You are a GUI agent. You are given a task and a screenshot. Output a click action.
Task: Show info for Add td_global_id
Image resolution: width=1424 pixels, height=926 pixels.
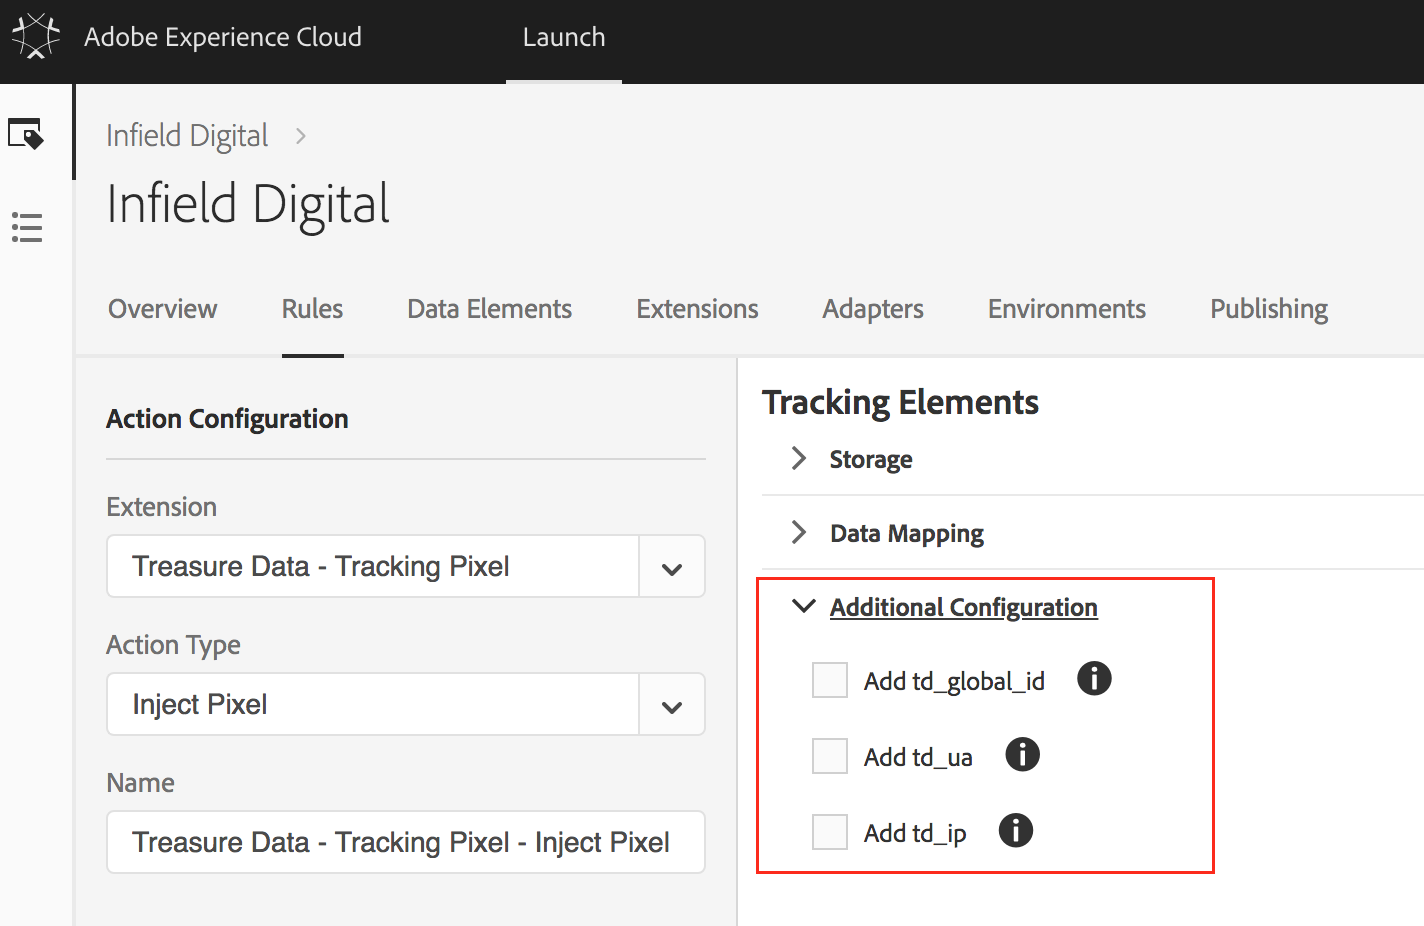click(x=1094, y=678)
